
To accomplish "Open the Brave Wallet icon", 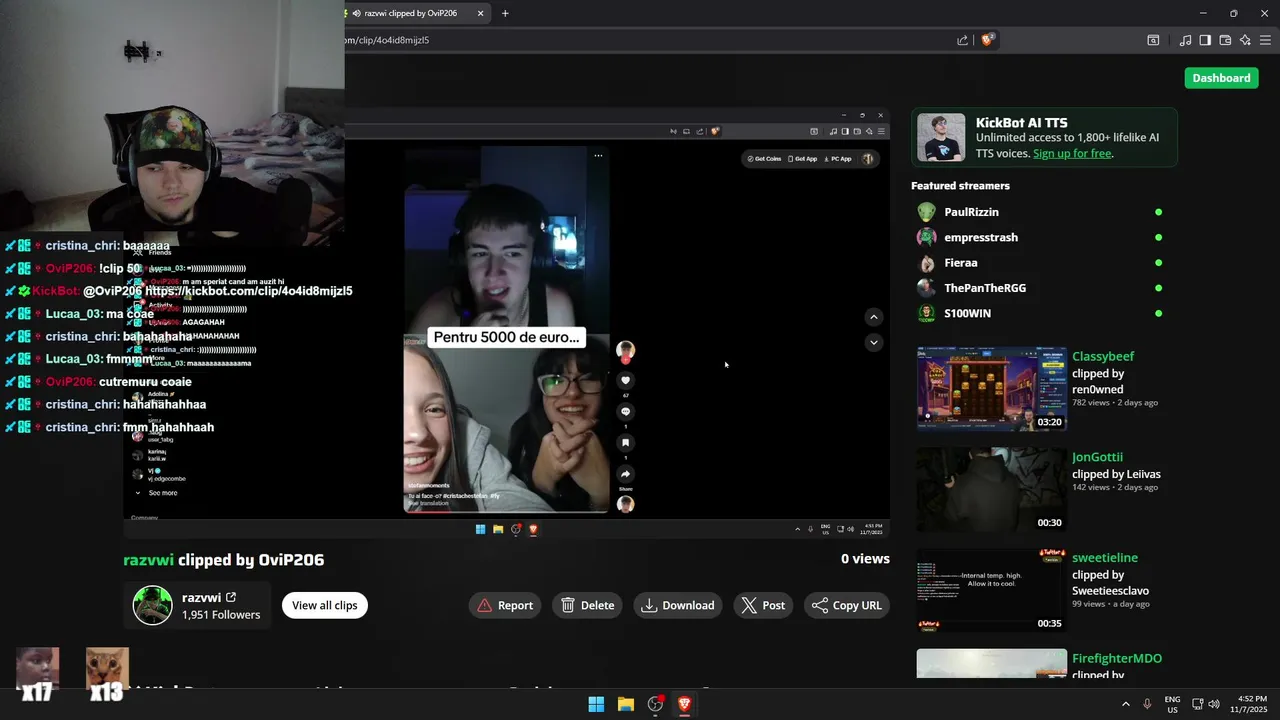I will click(1225, 40).
